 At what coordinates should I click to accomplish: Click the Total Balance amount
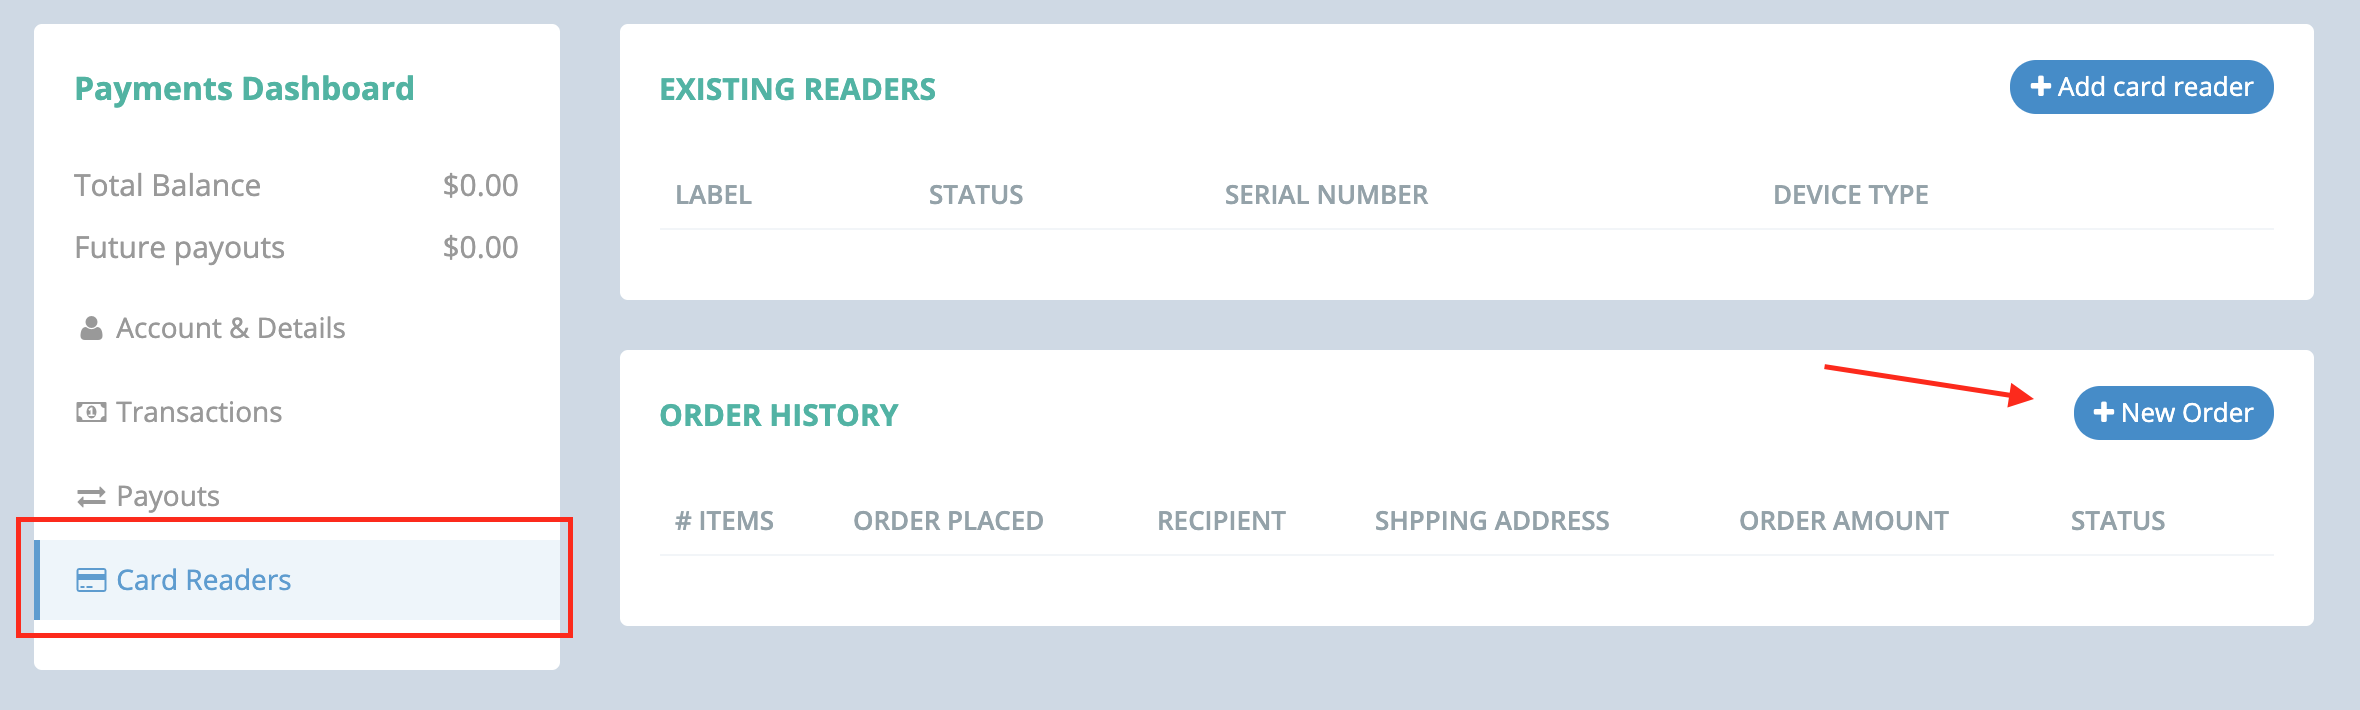point(481,184)
